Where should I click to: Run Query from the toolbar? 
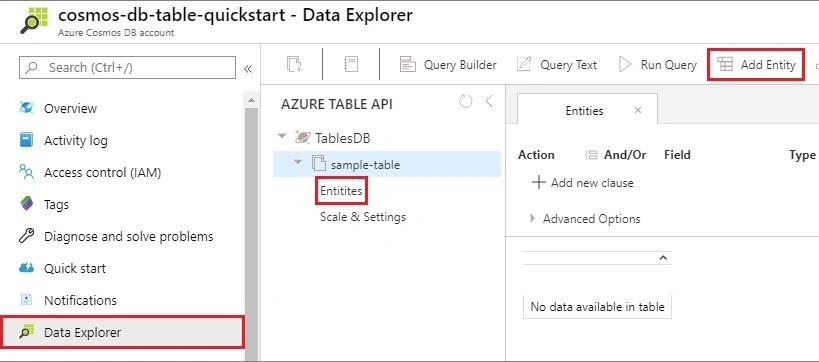[658, 65]
